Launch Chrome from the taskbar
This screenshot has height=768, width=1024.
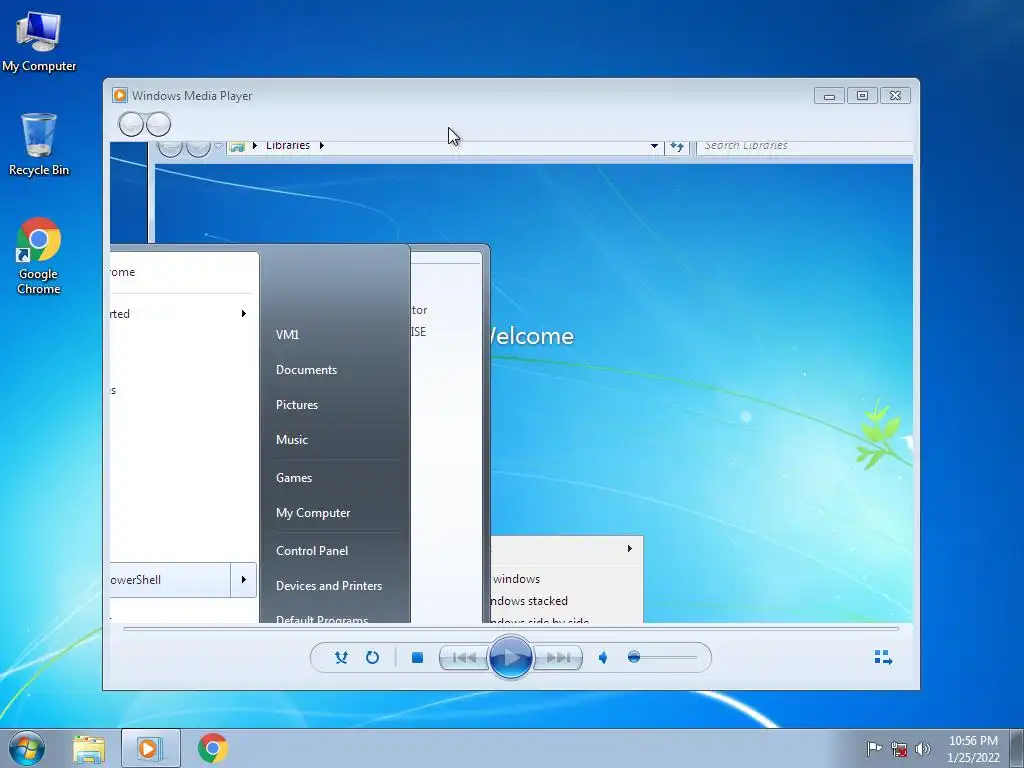tap(212, 748)
